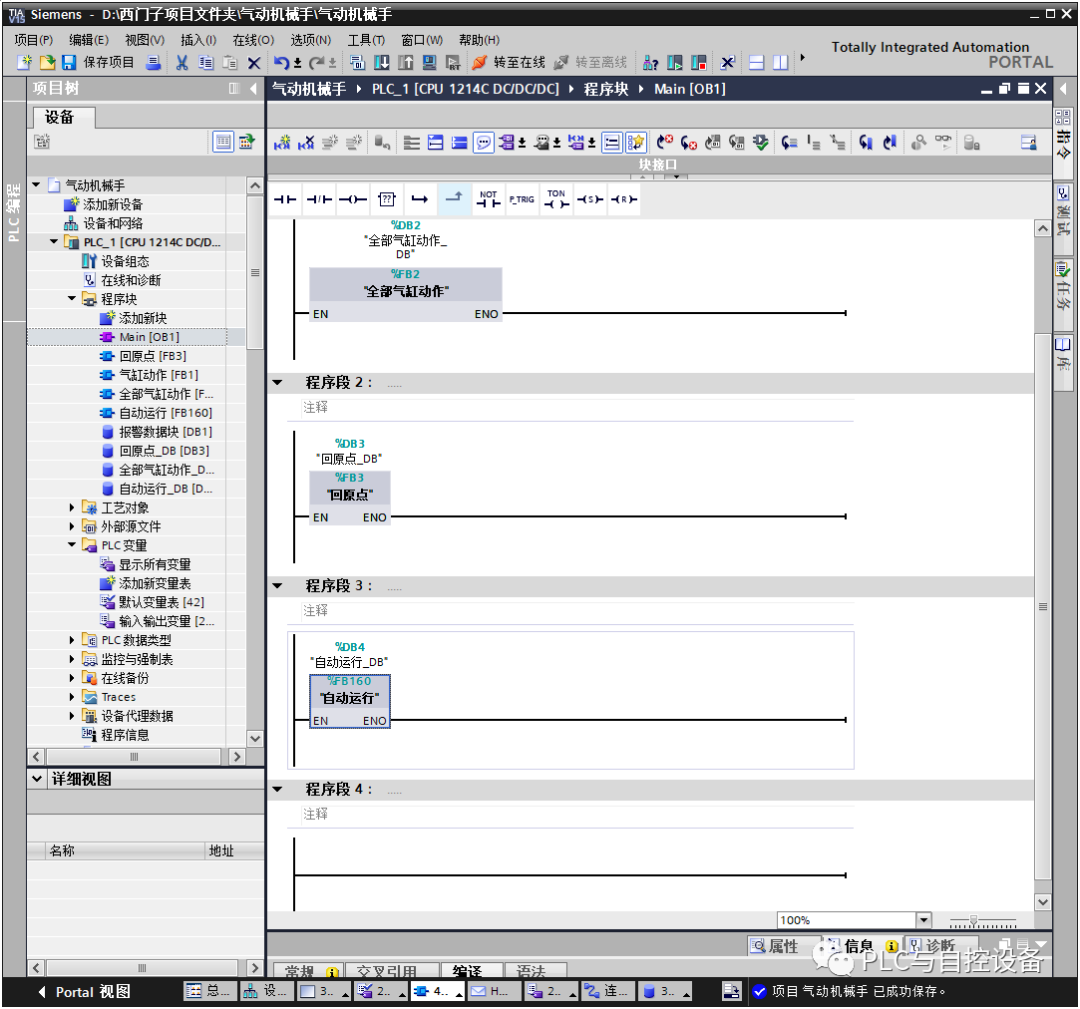Open the zoom percentage dropdown

click(x=924, y=920)
